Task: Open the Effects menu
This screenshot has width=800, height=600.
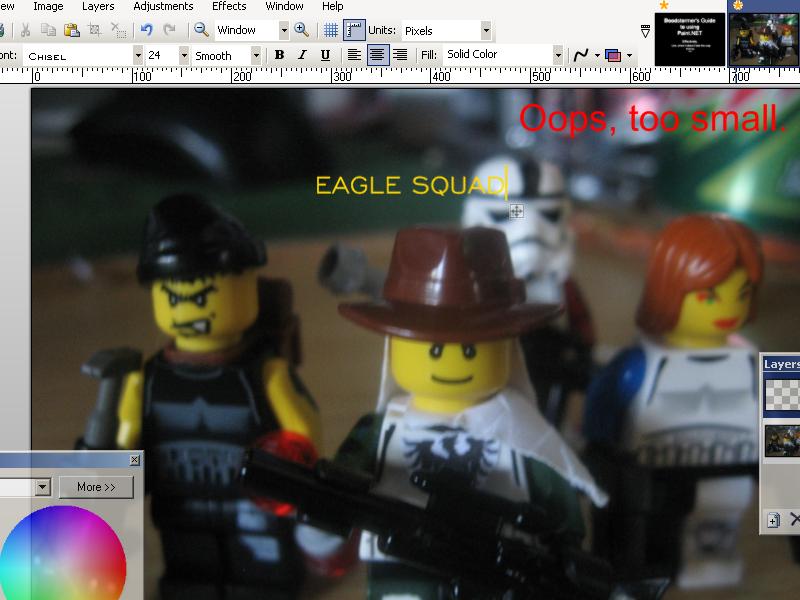Action: [229, 7]
